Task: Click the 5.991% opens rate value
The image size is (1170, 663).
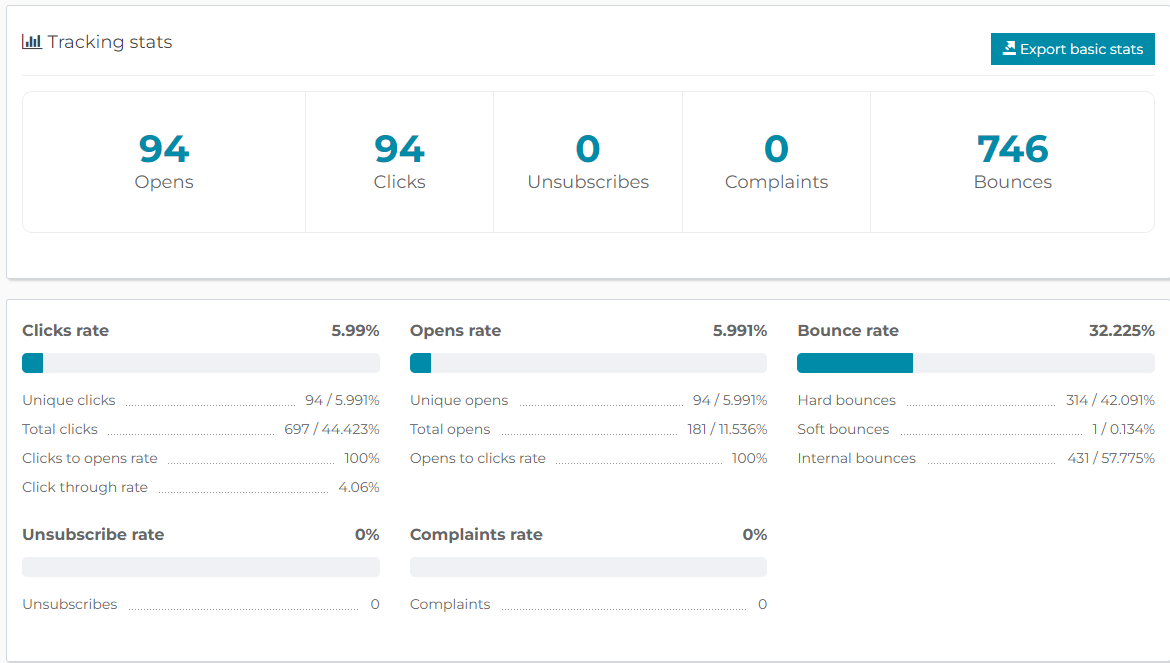Action: tap(739, 330)
